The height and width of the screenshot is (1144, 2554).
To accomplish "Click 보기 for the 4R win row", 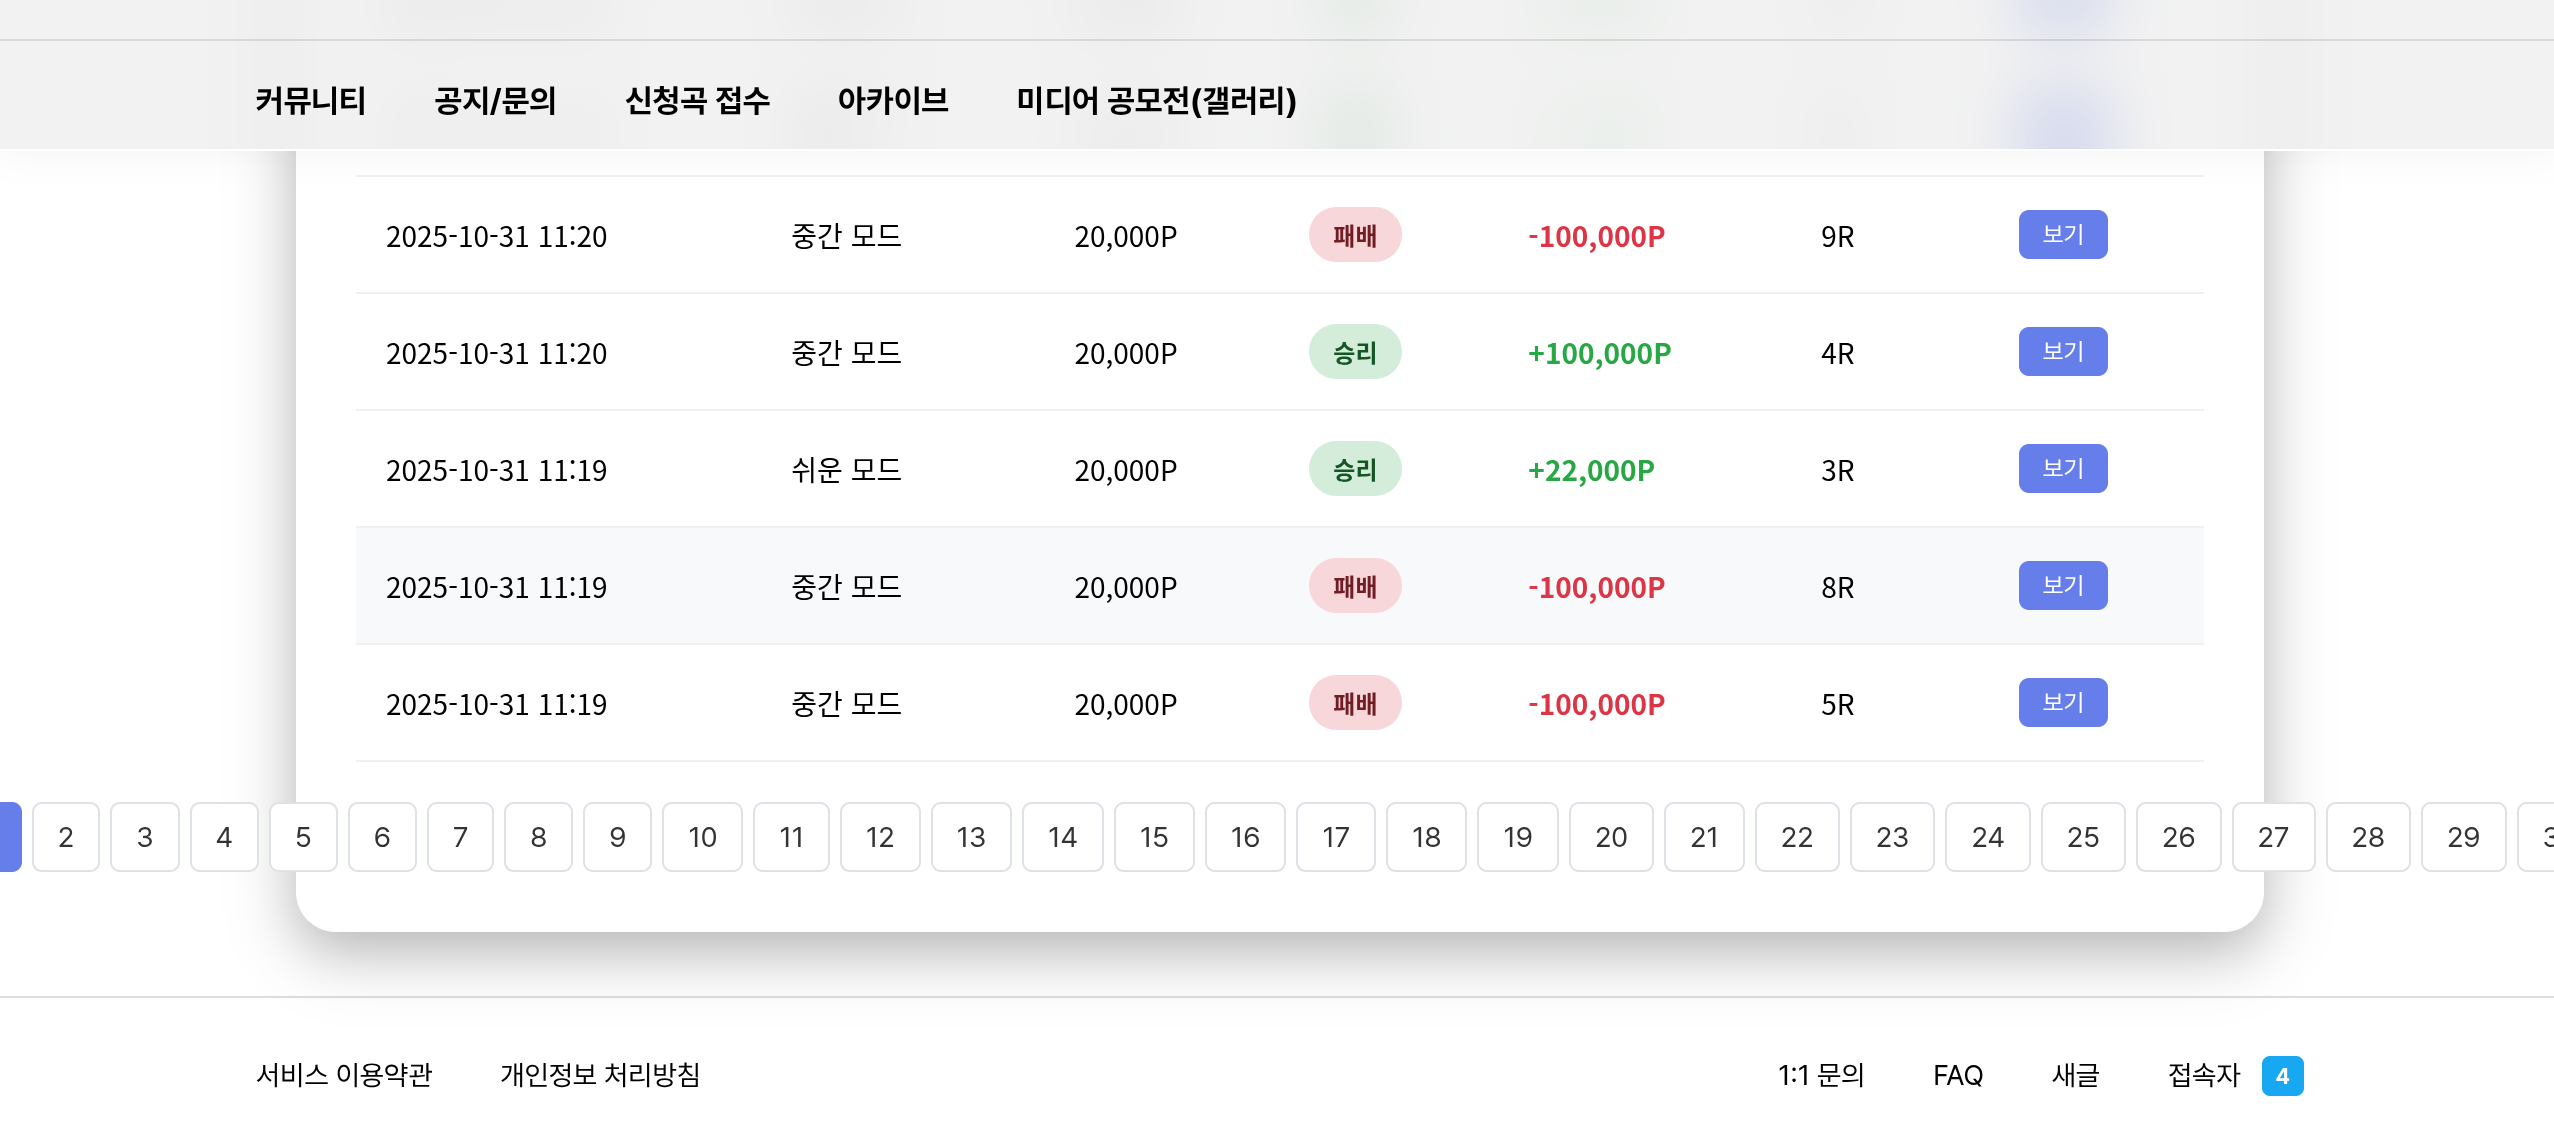I will pos(2062,352).
